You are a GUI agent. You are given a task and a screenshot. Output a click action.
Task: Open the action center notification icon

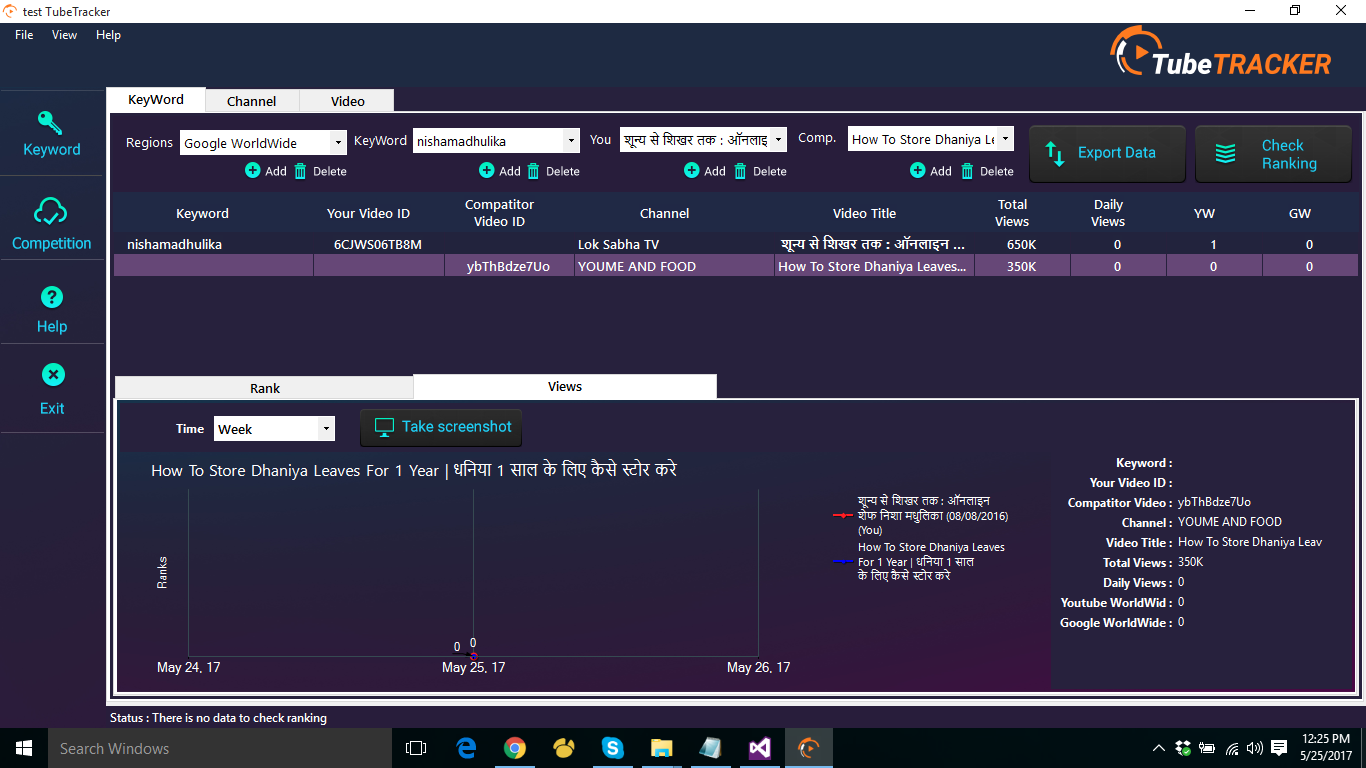[x=1280, y=748]
